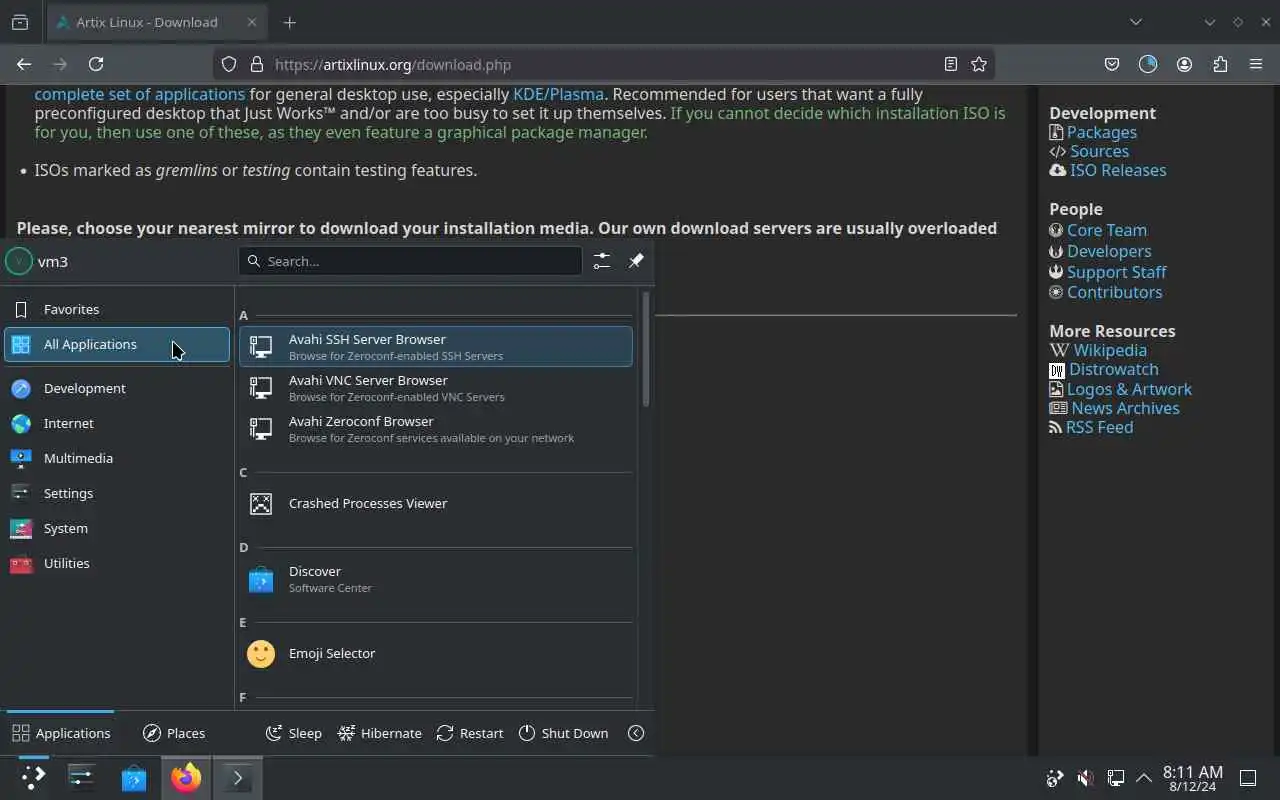
Task: Open the Logos & Artwork link
Action: (x=1129, y=389)
